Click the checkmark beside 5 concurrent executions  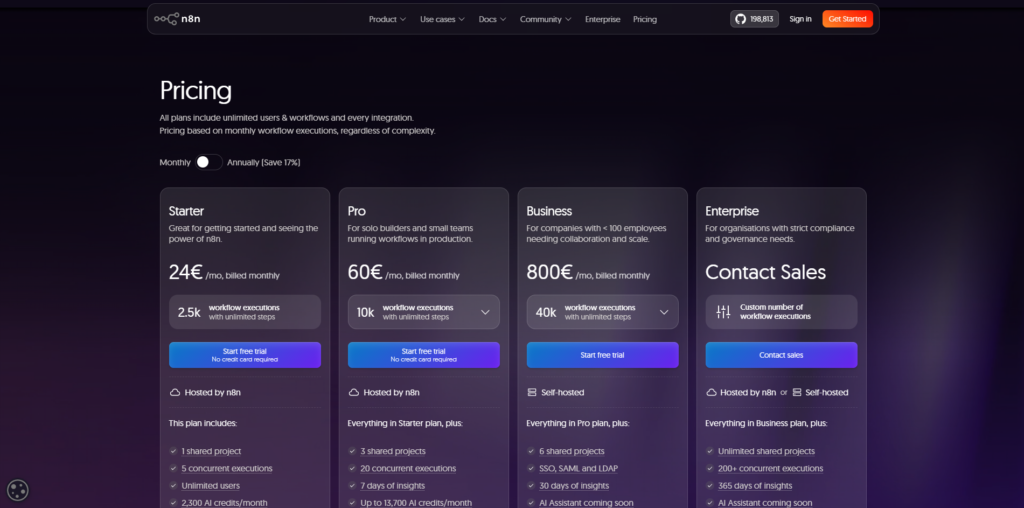(x=174, y=468)
